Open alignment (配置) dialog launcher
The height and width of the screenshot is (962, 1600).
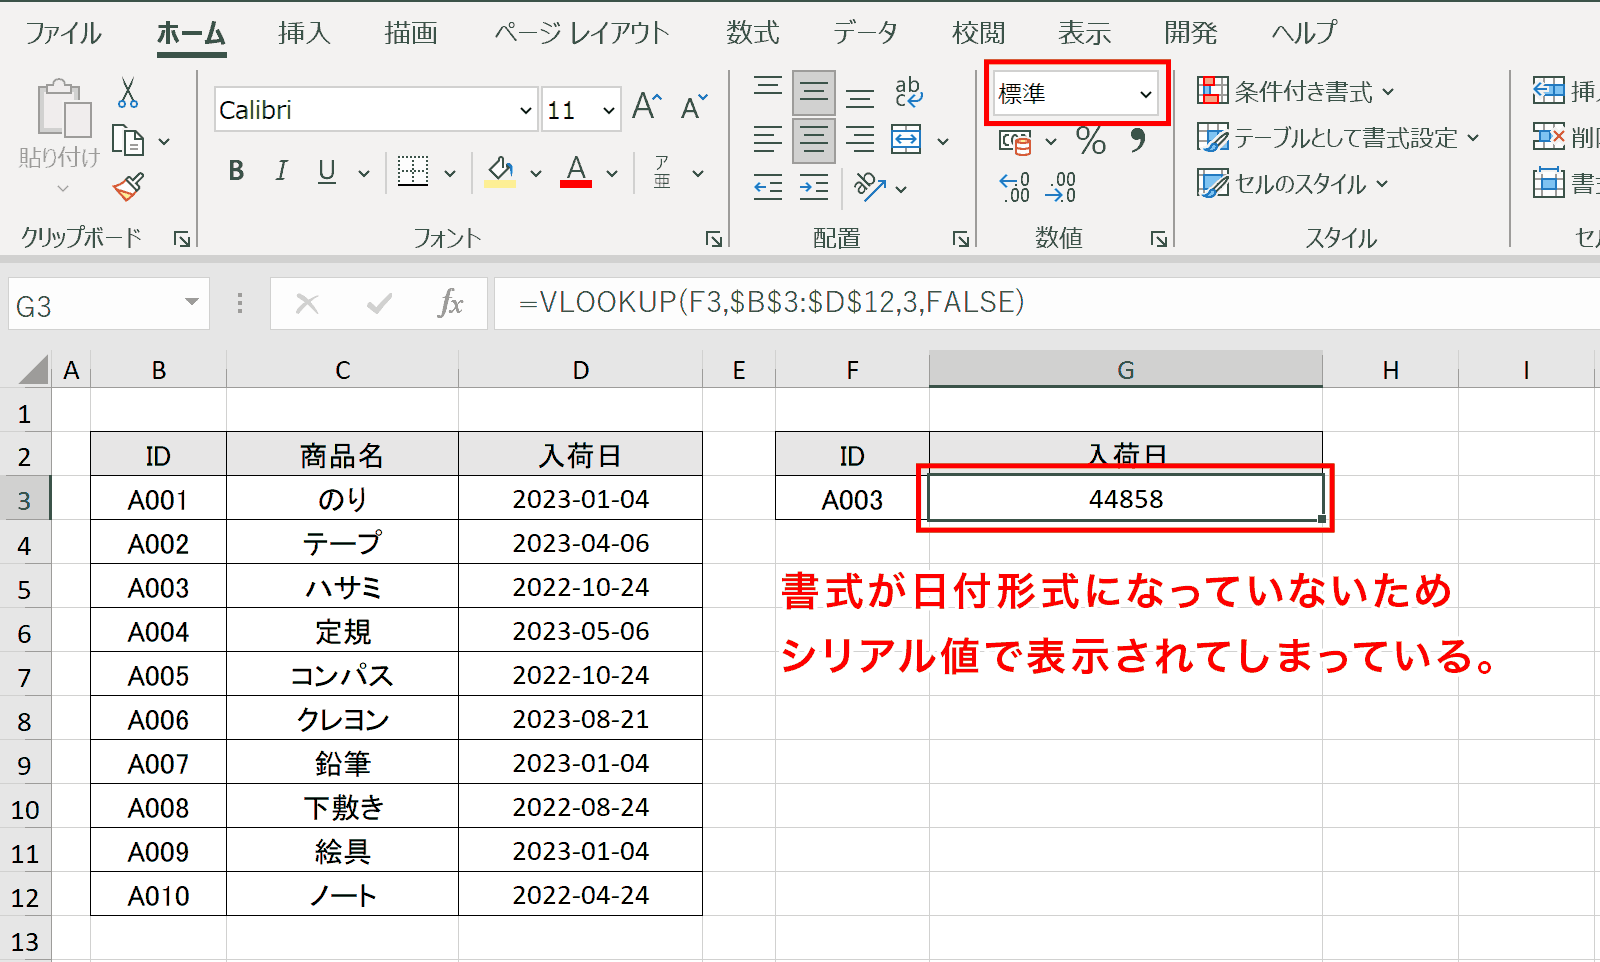point(961,238)
